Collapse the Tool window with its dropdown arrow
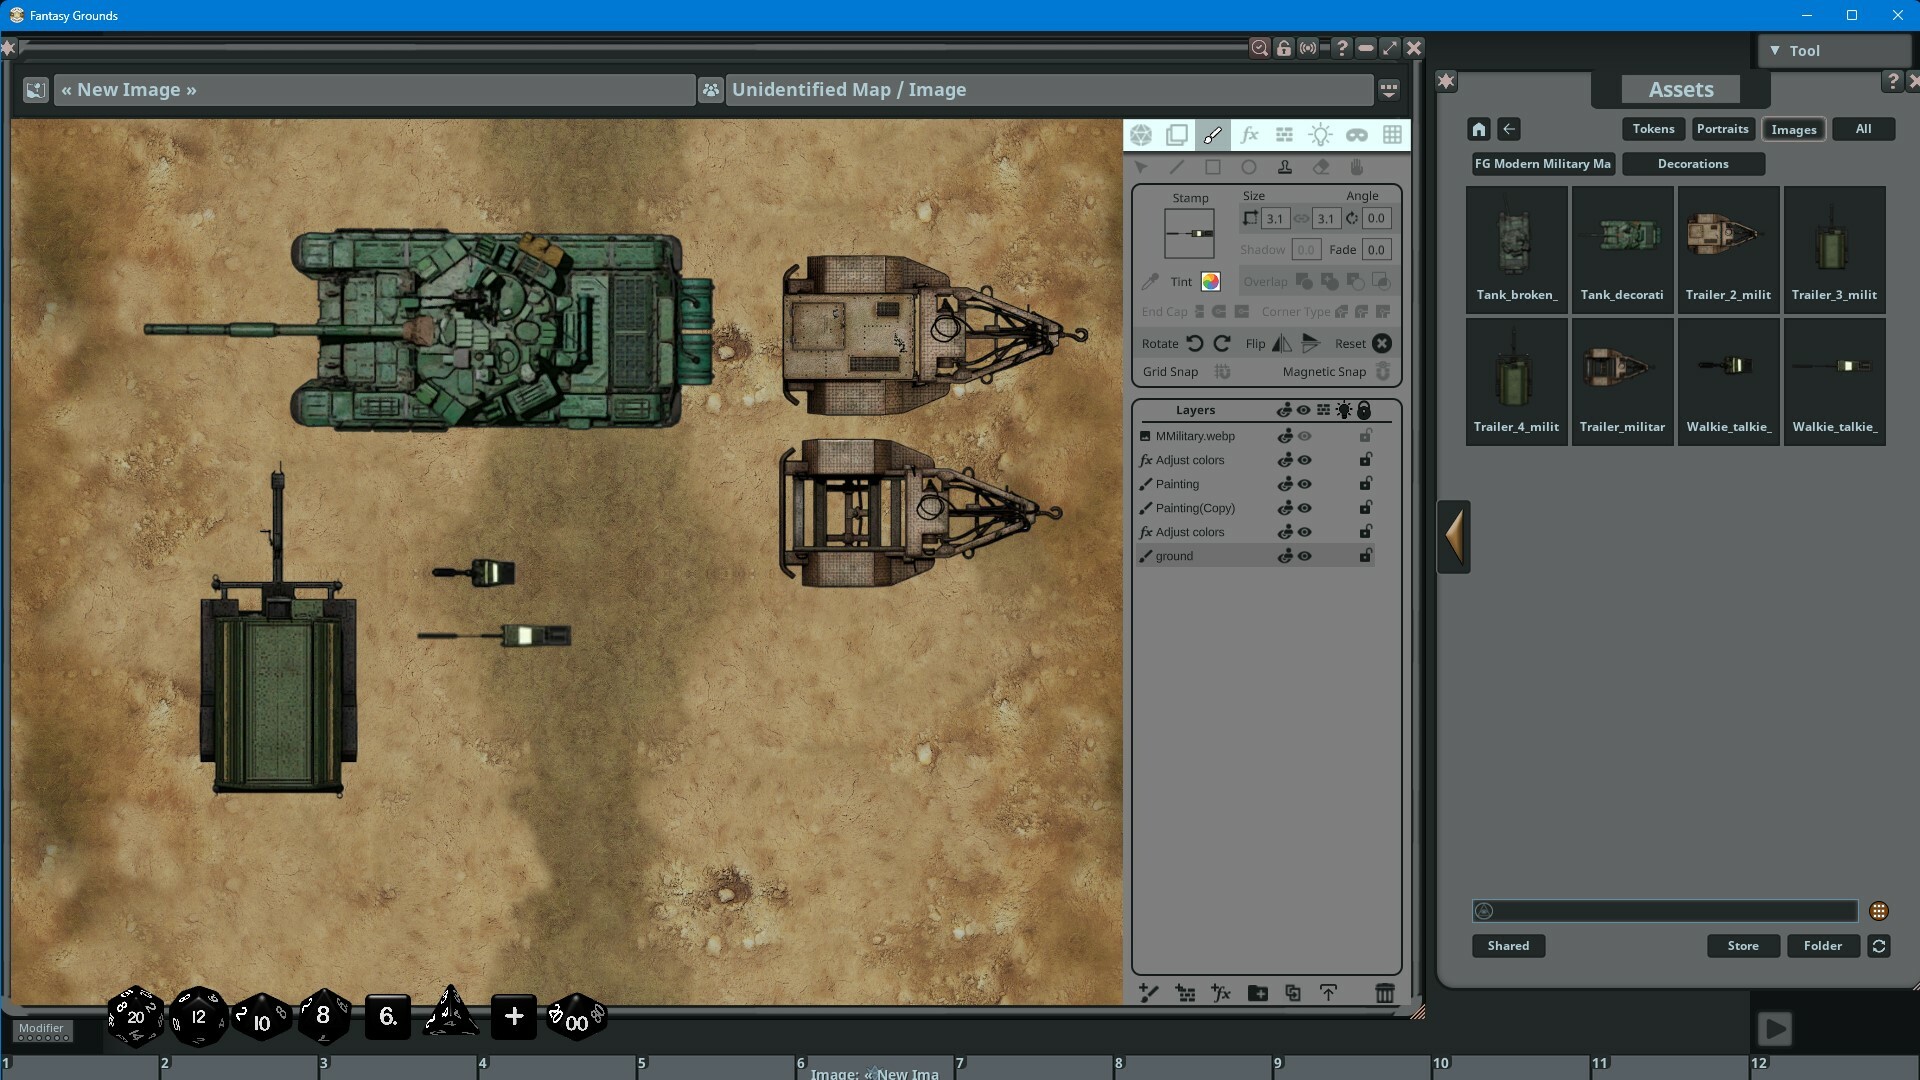Screen dimensions: 1920x1080 point(1777,50)
